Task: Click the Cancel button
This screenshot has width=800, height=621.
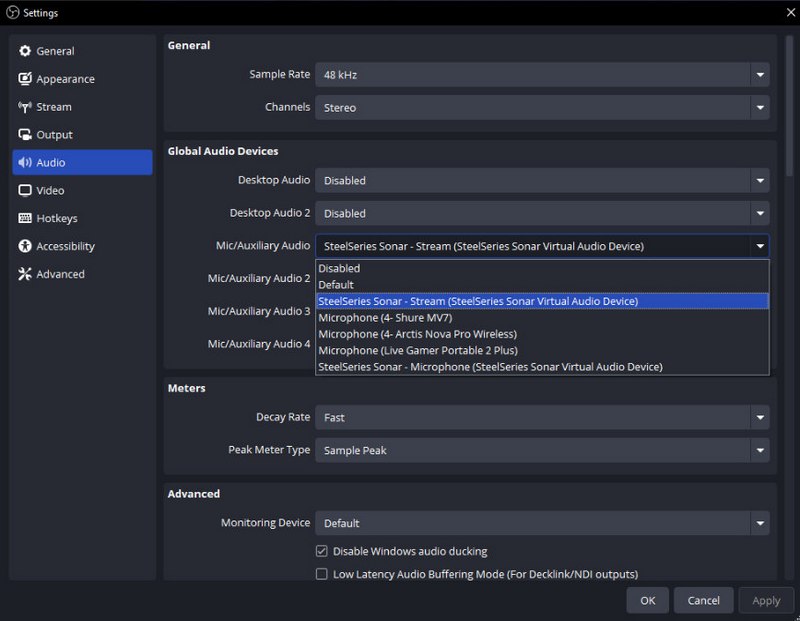Action: (704, 601)
